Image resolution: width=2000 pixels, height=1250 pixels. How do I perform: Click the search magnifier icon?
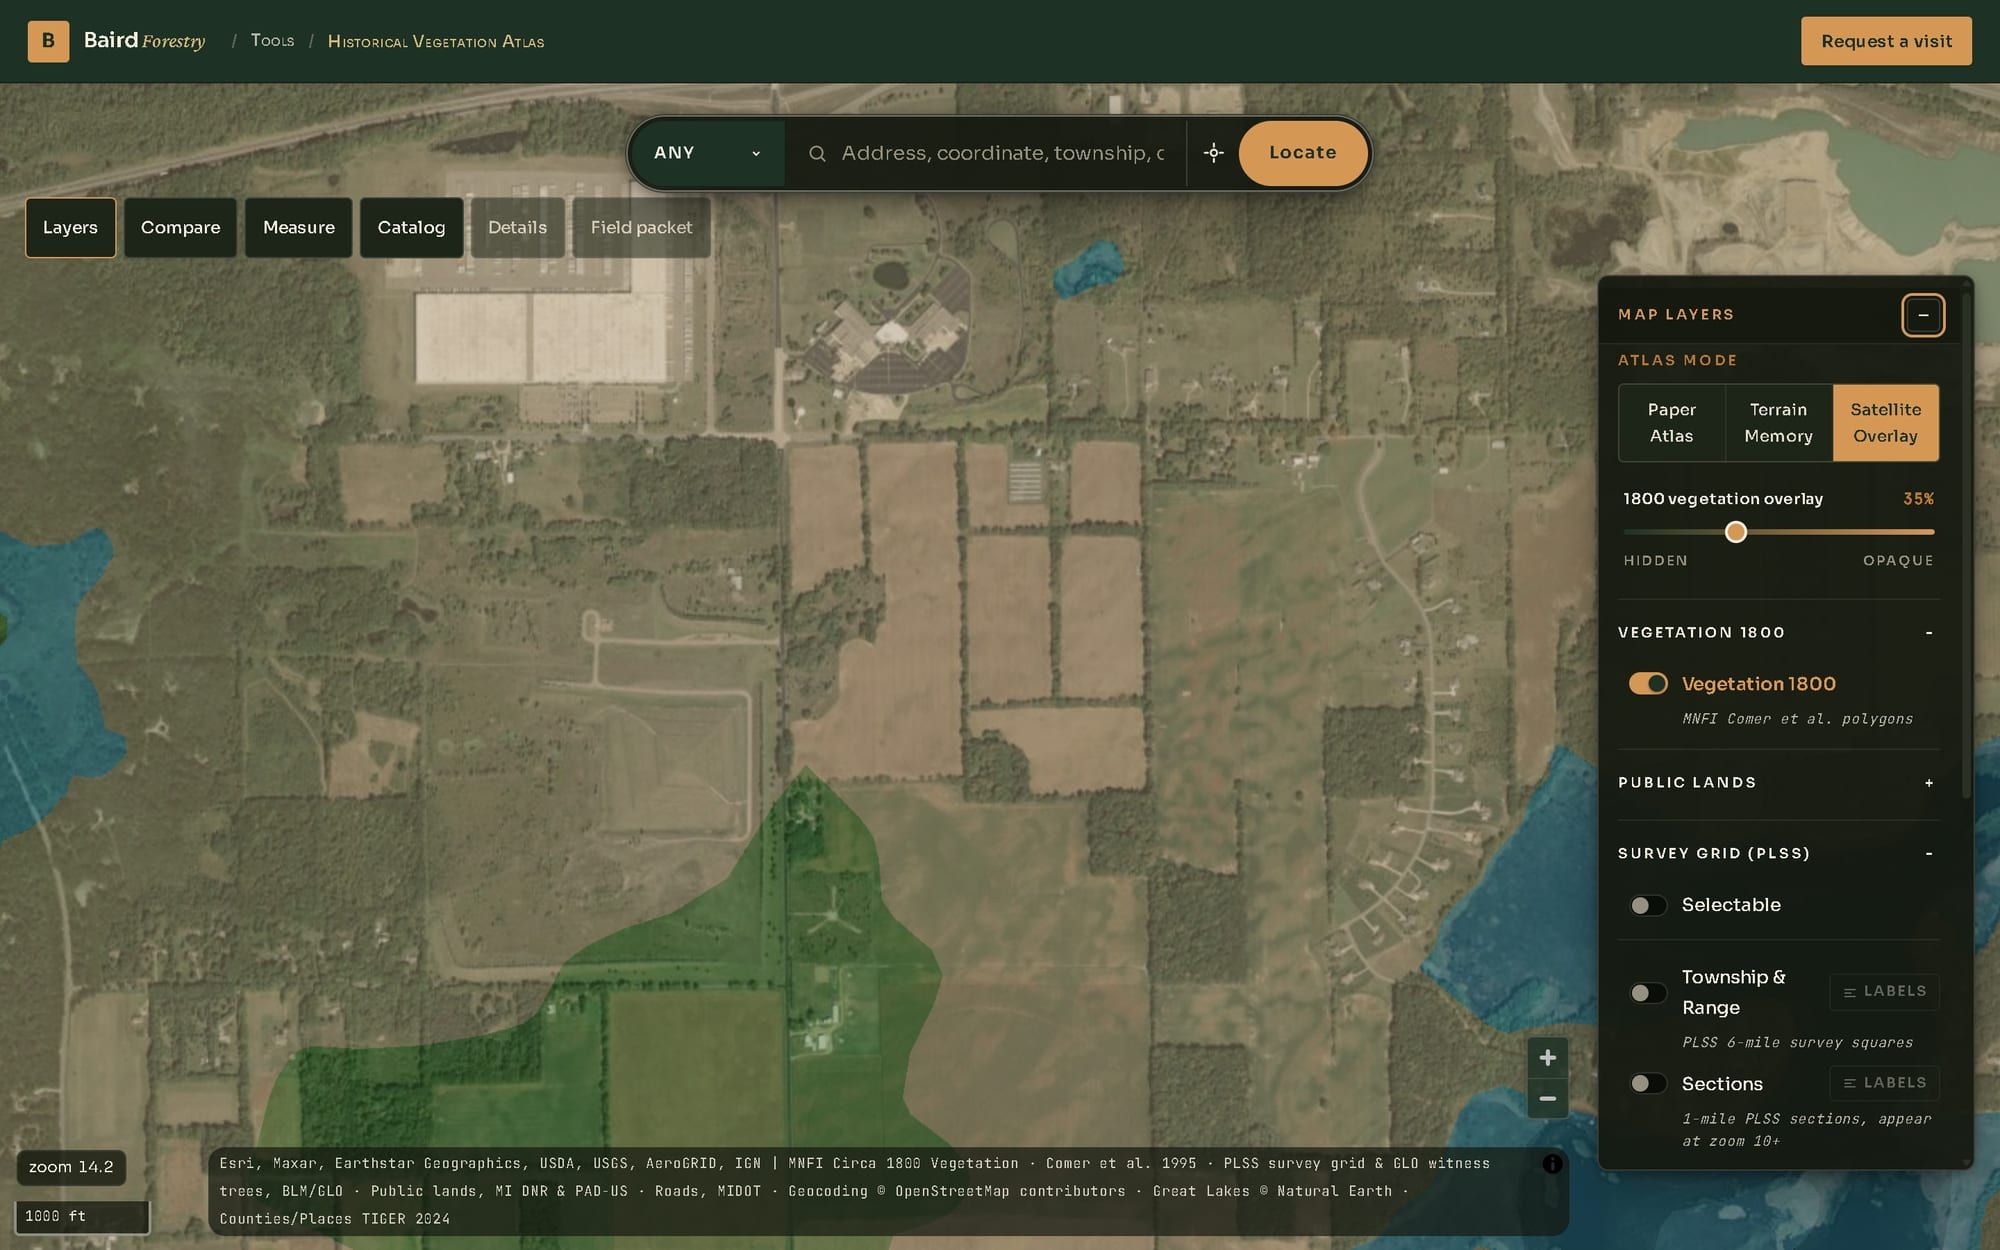pos(817,153)
